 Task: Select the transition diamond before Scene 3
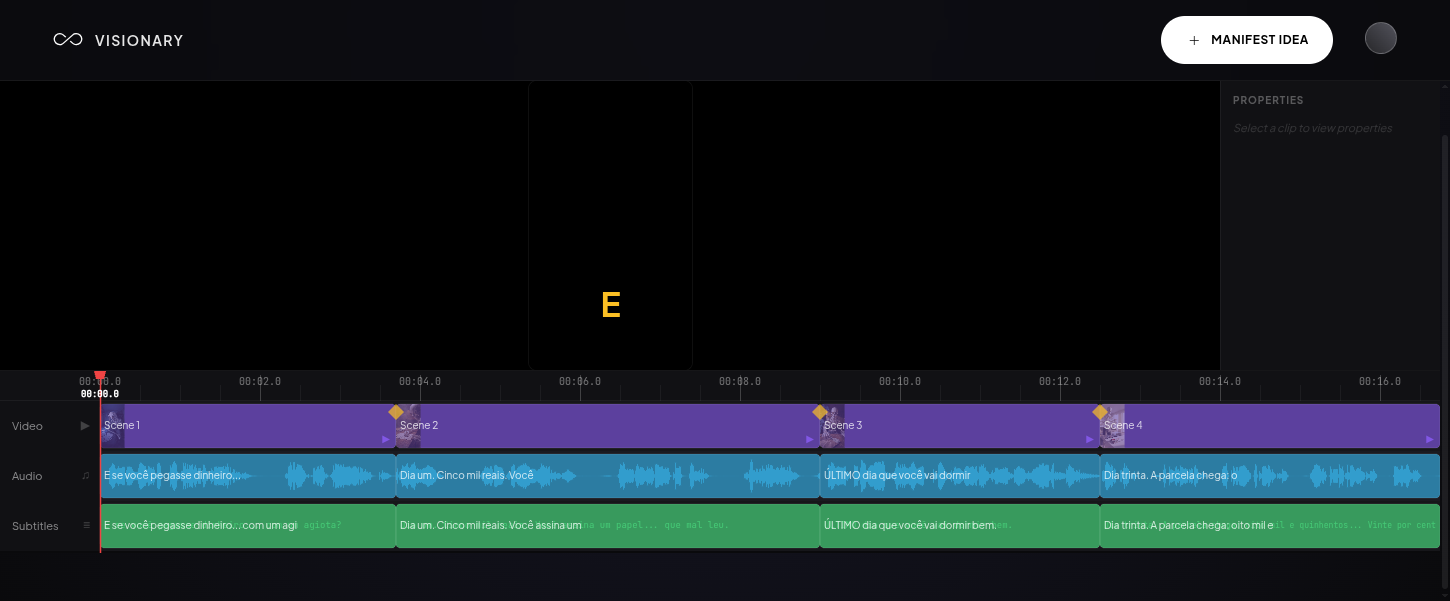[x=820, y=412]
